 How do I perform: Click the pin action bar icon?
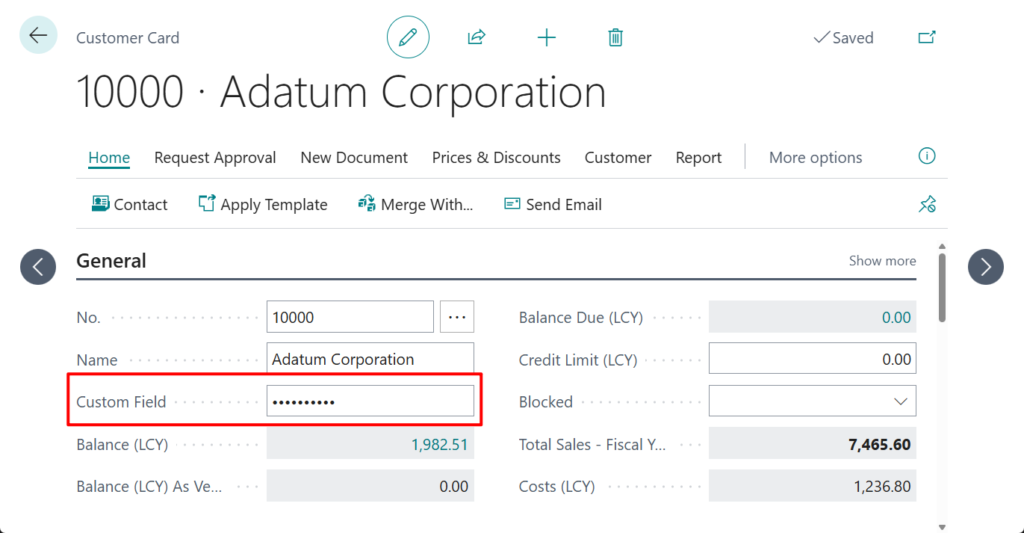pyautogui.click(x=927, y=204)
